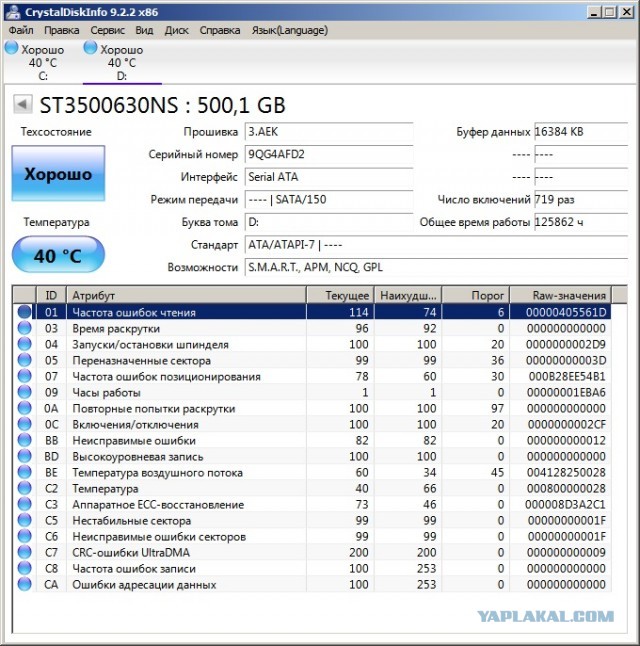Viewport: 640px width, 646px height.
Task: Click raw value 000B28EE54B1
Action: 567,377
